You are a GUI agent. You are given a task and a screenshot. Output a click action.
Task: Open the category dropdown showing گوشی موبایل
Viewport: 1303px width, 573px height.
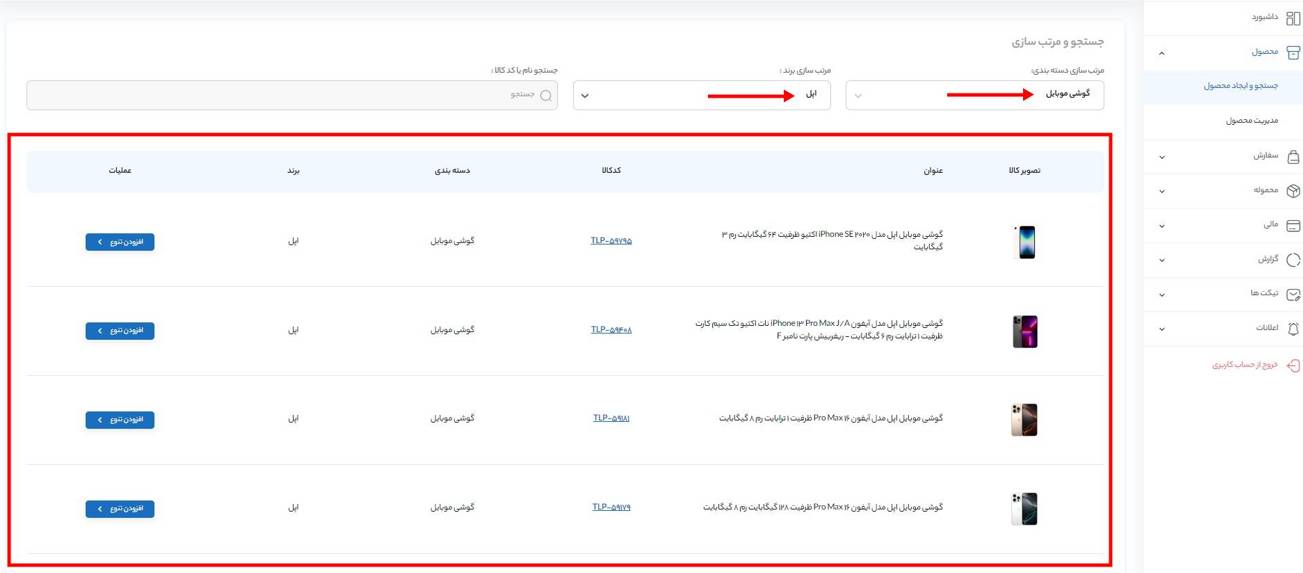pos(975,95)
